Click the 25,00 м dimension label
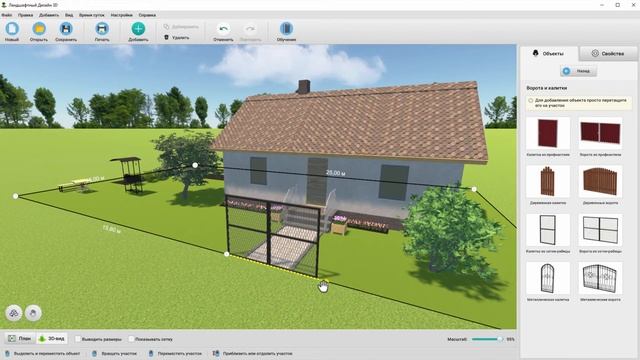The width and height of the screenshot is (640, 360). [x=336, y=173]
